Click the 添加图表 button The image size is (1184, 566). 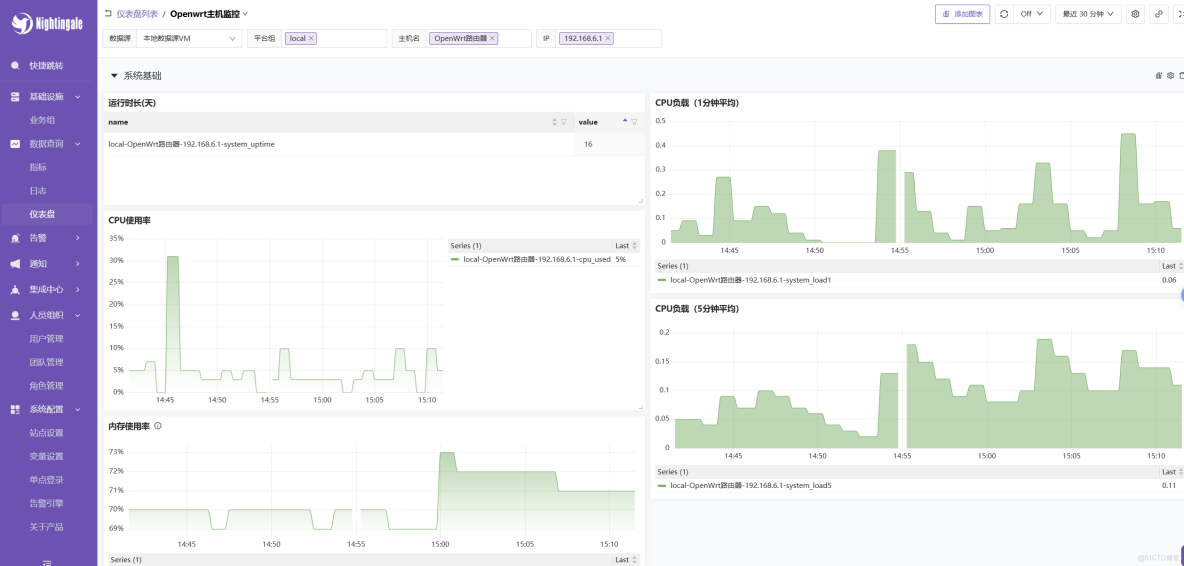click(962, 14)
